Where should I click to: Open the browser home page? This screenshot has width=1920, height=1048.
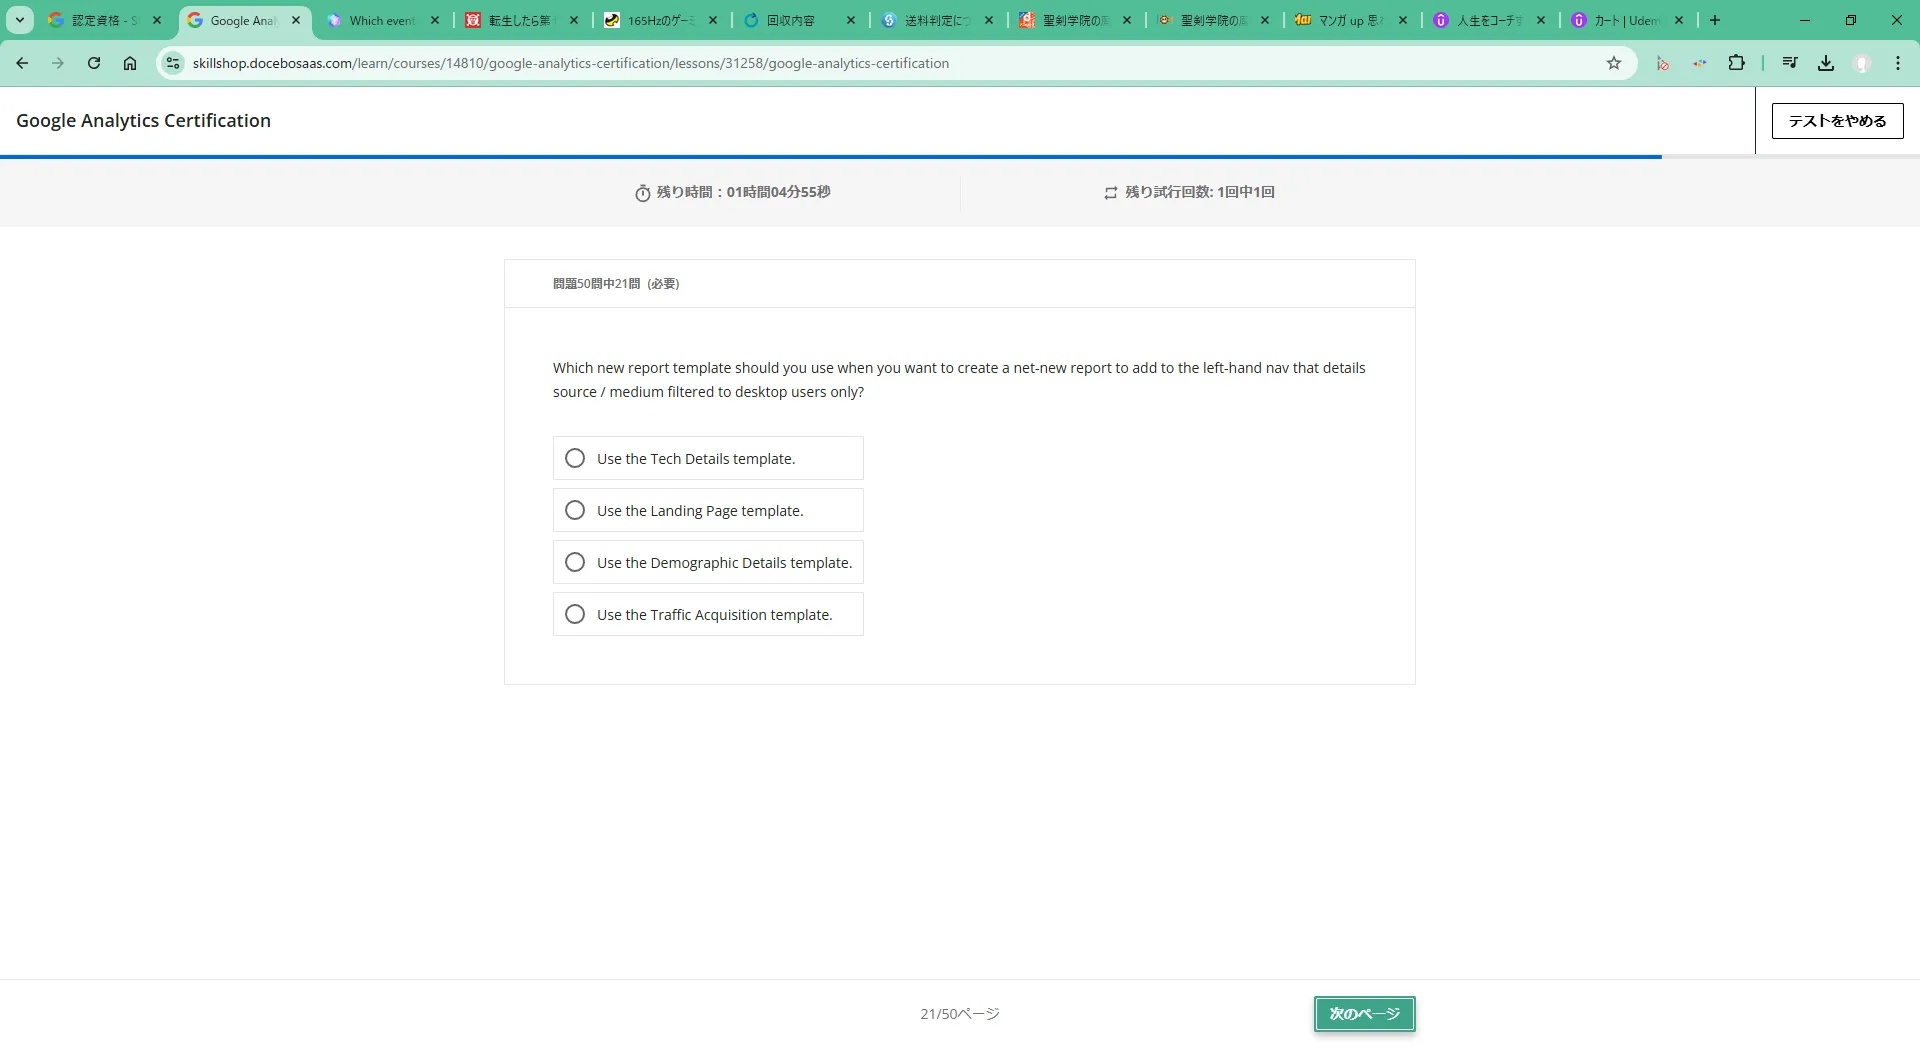pyautogui.click(x=130, y=63)
